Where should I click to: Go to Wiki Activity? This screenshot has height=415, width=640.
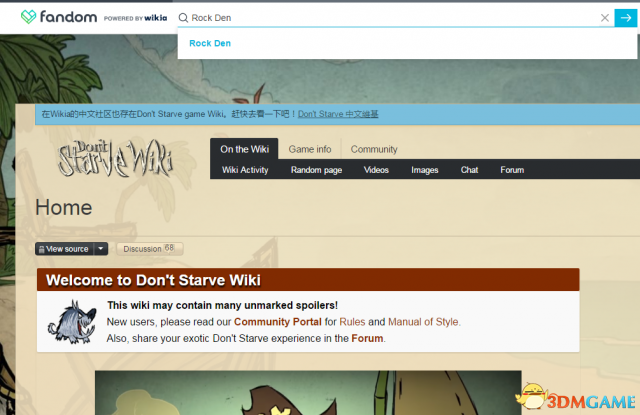245,170
